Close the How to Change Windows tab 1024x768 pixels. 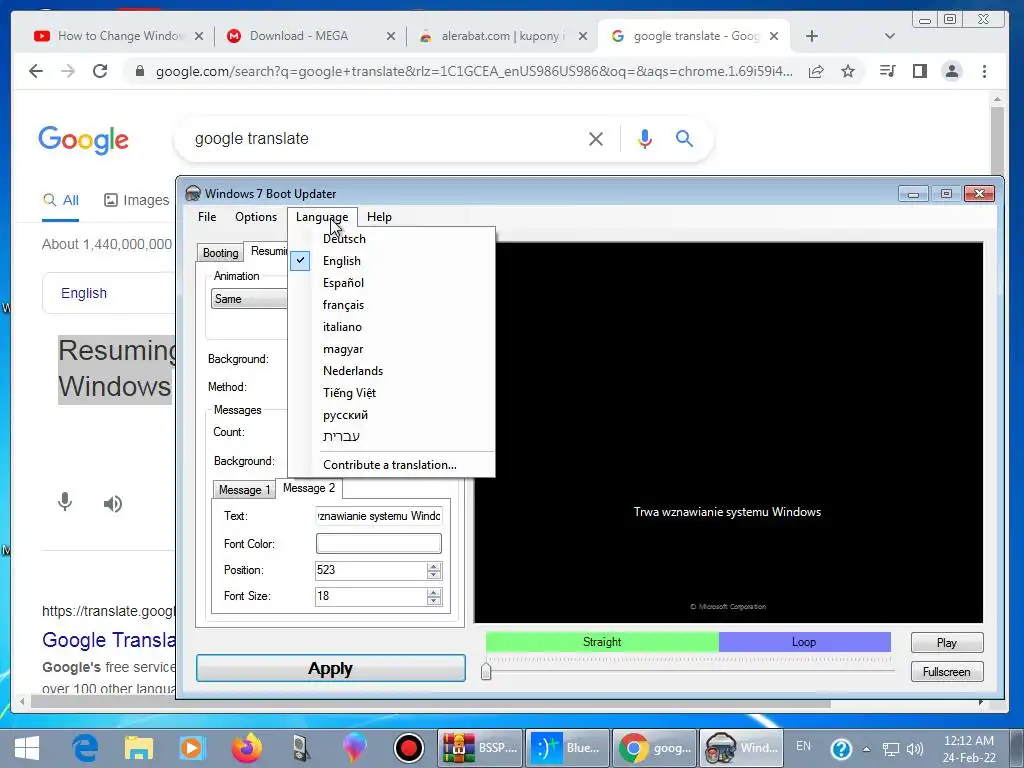pyautogui.click(x=199, y=36)
